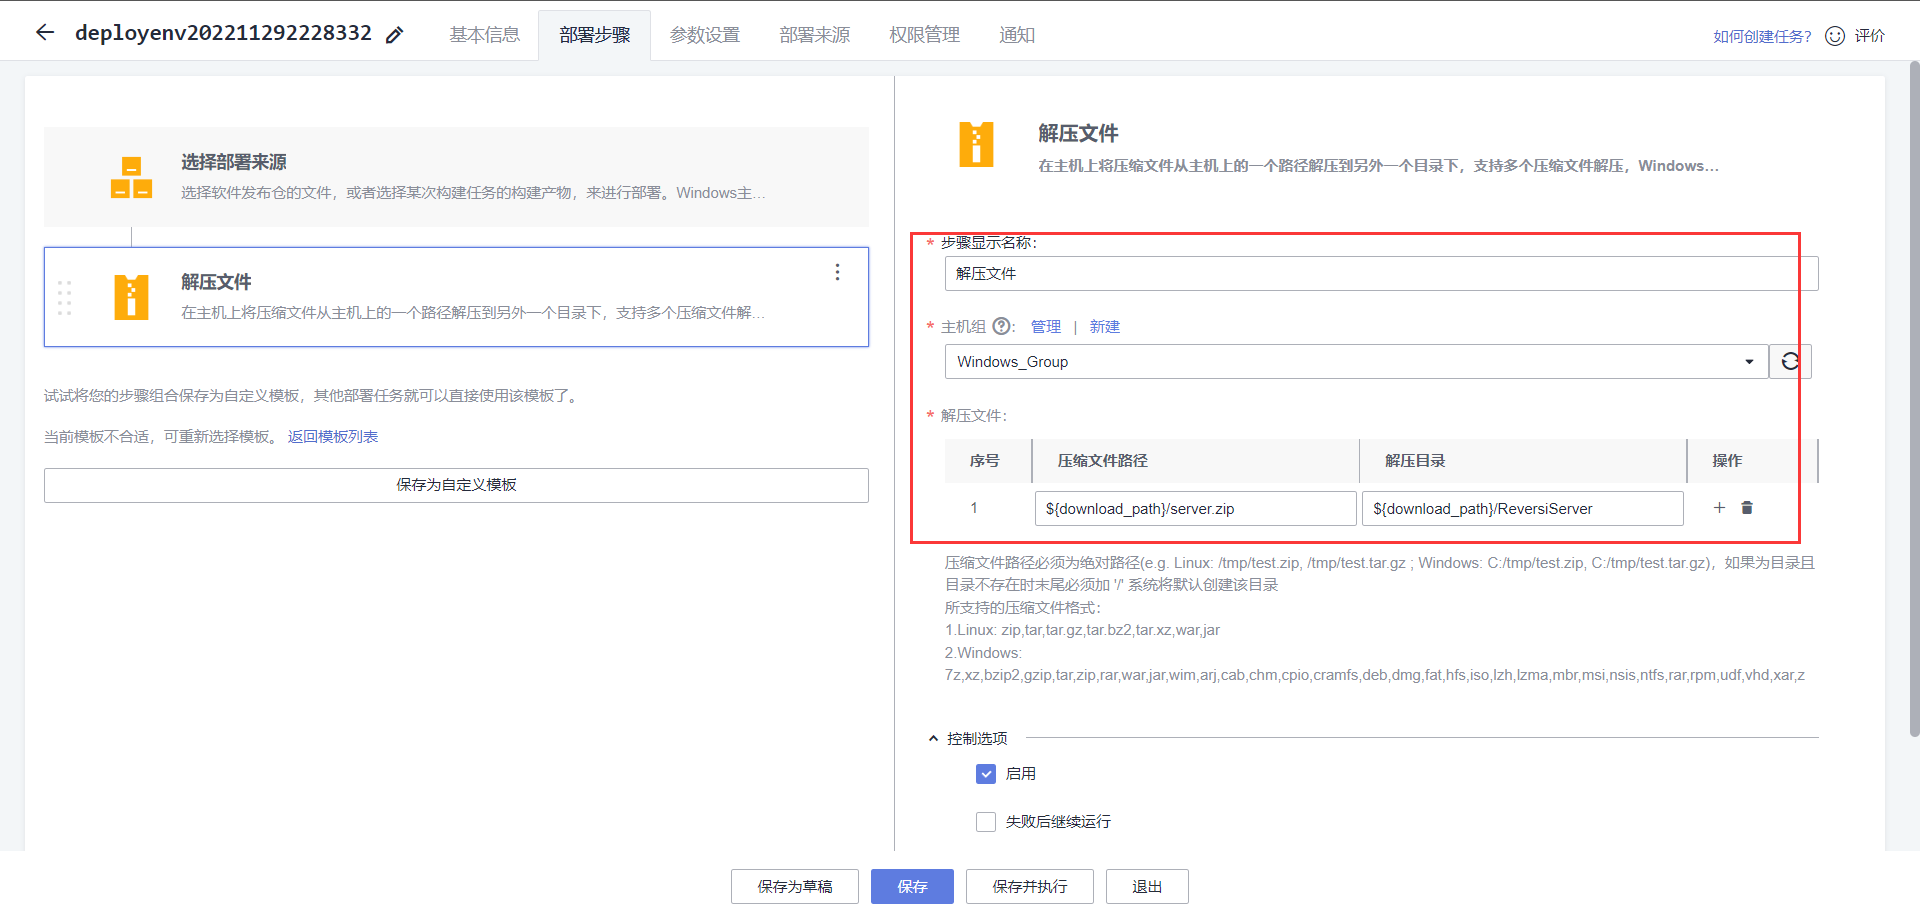
Task: Click the pencil icon to rename the deployment task
Action: click(394, 33)
